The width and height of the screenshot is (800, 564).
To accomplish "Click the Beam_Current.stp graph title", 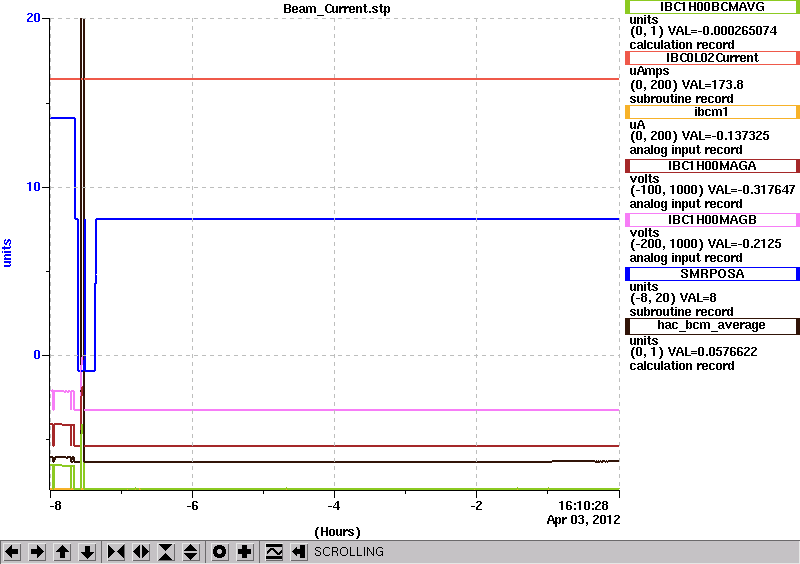I will pyautogui.click(x=337, y=9).
